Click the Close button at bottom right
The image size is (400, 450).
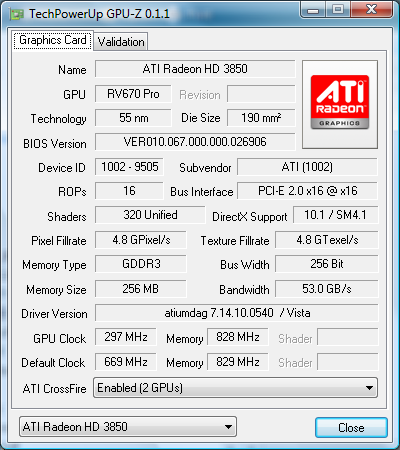click(351, 428)
